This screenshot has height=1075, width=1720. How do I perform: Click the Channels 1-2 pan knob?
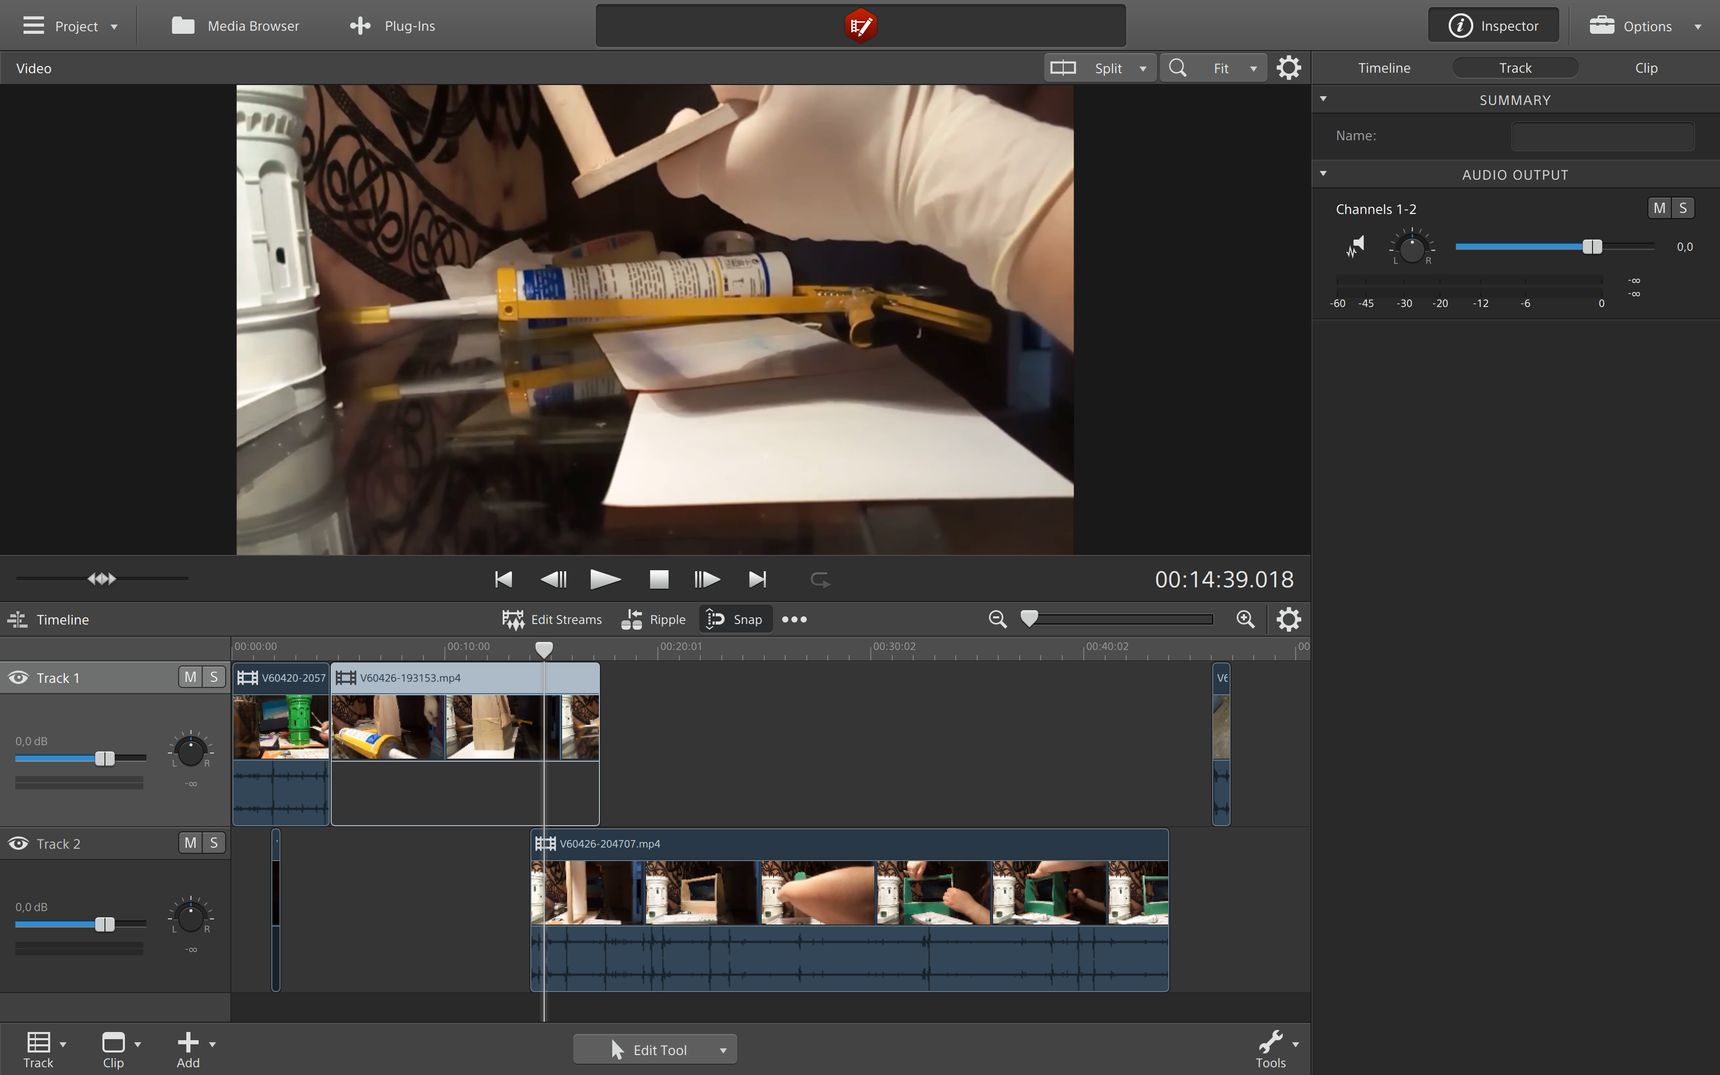(1411, 247)
